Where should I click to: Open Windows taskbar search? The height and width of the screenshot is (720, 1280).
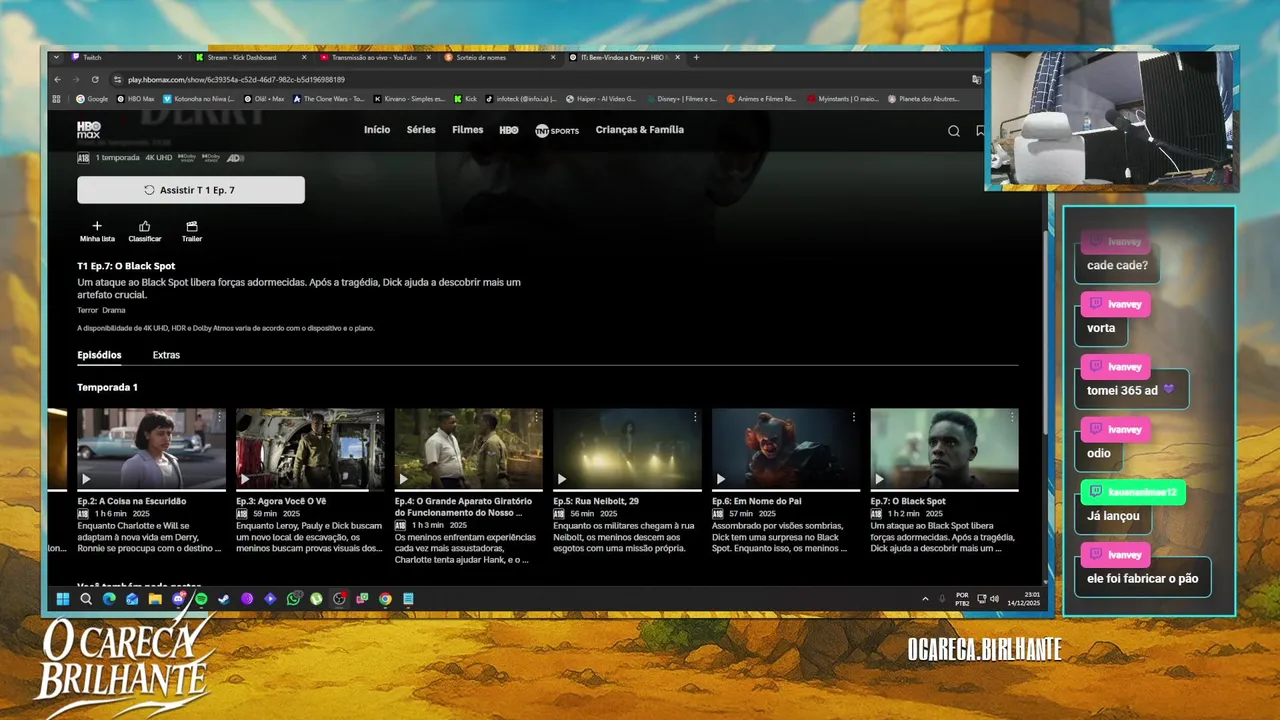point(86,599)
